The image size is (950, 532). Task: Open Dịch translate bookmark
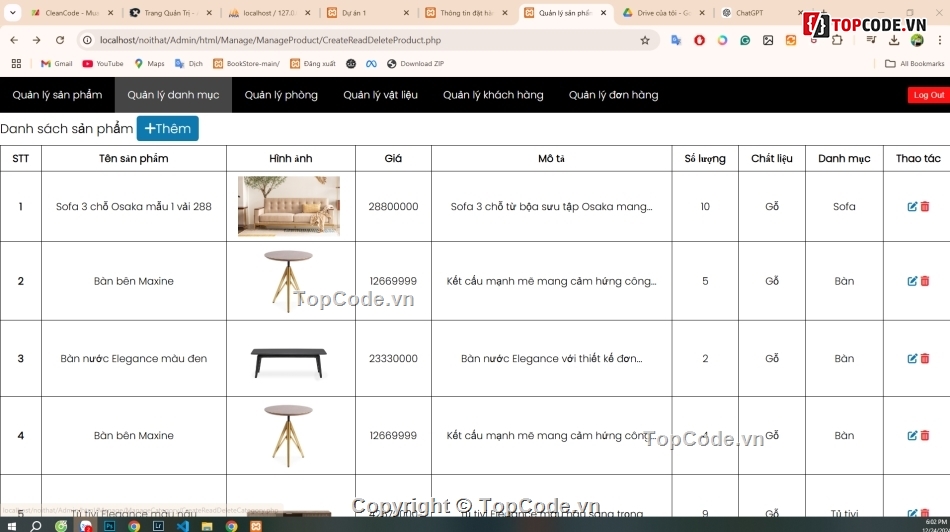[x=189, y=64]
